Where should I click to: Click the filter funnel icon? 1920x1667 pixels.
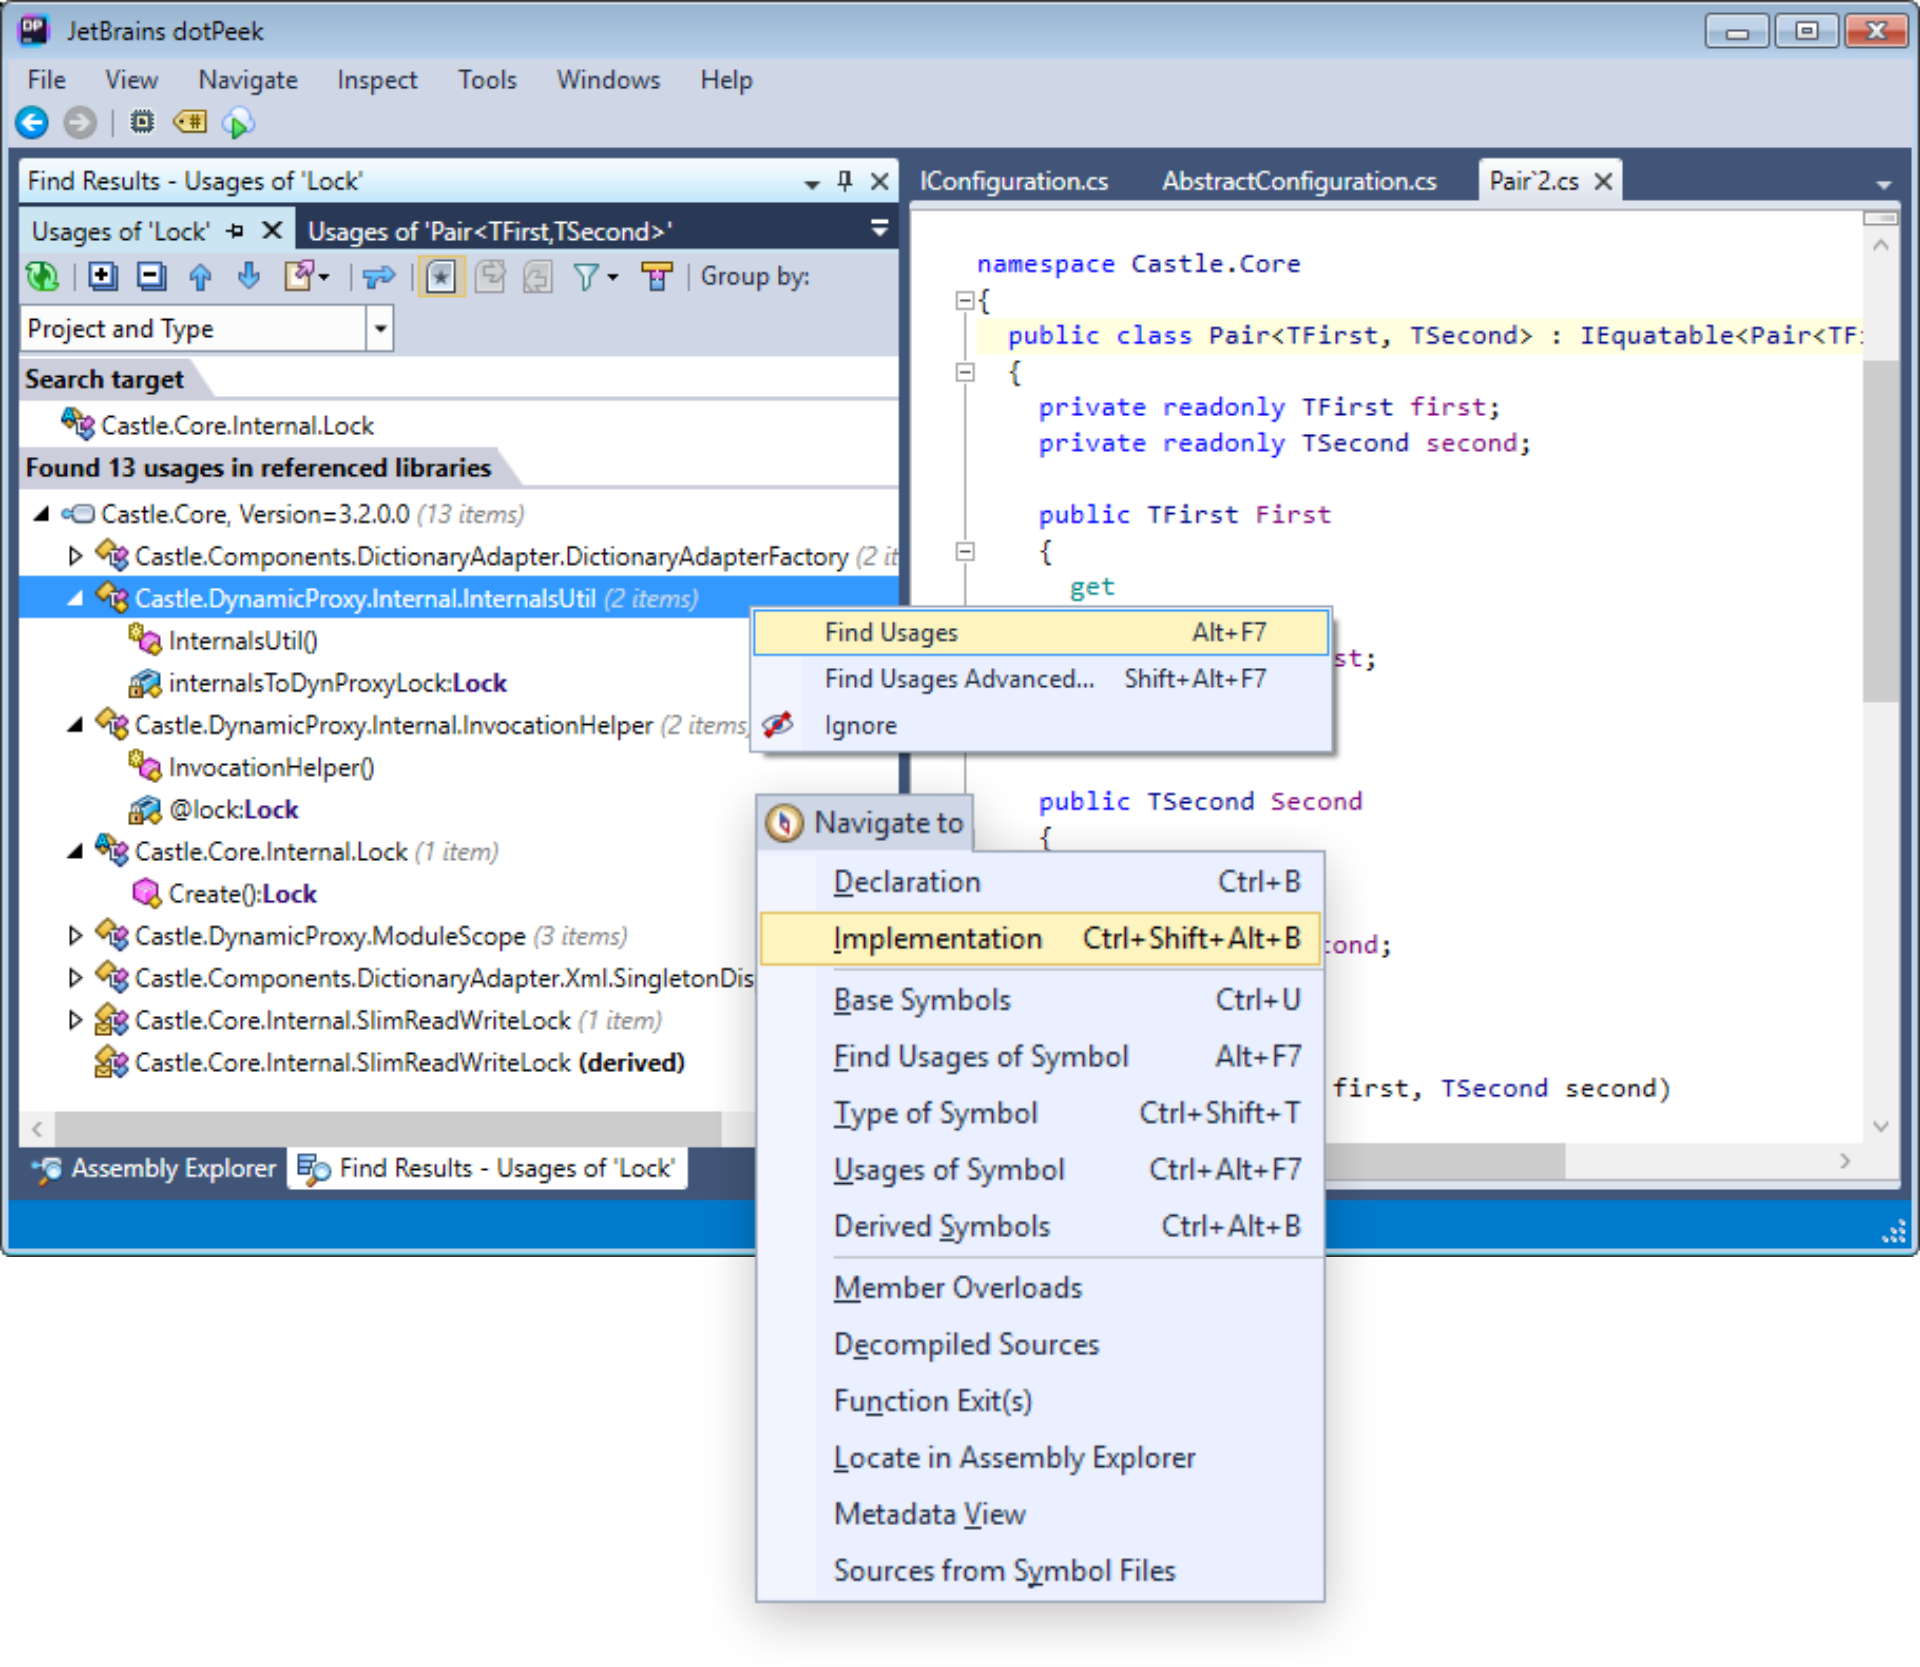point(586,277)
